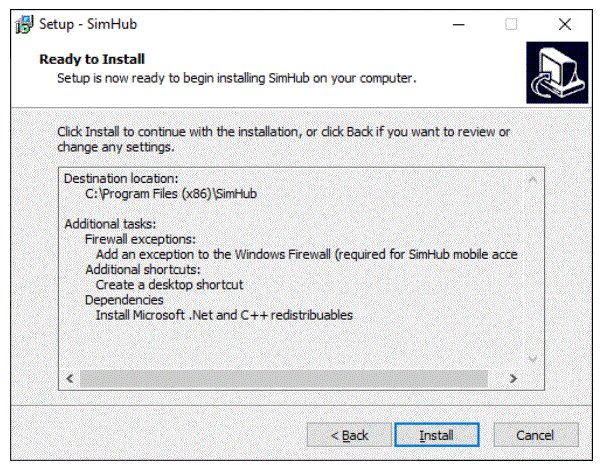Screen dimensions: 613x465
Task: Minimize the Setup window
Action: (x=459, y=25)
